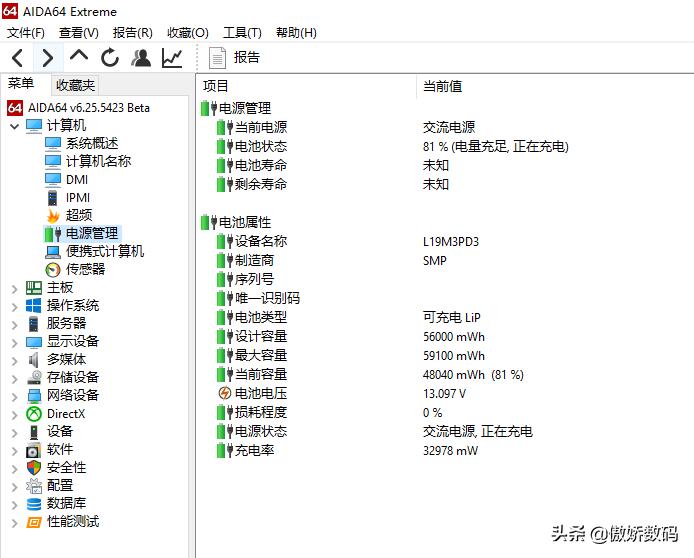Expand the 多媒体 tree node
694x558 pixels.
coord(15,361)
